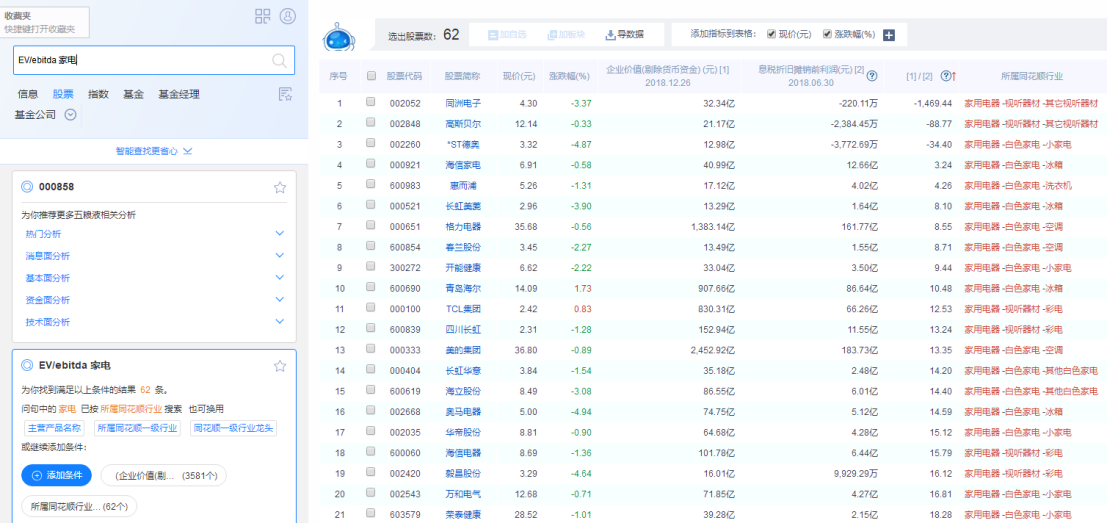This screenshot has width=1108, height=523.
Task: Check the box for TCL集团 row
Action: coord(370,308)
